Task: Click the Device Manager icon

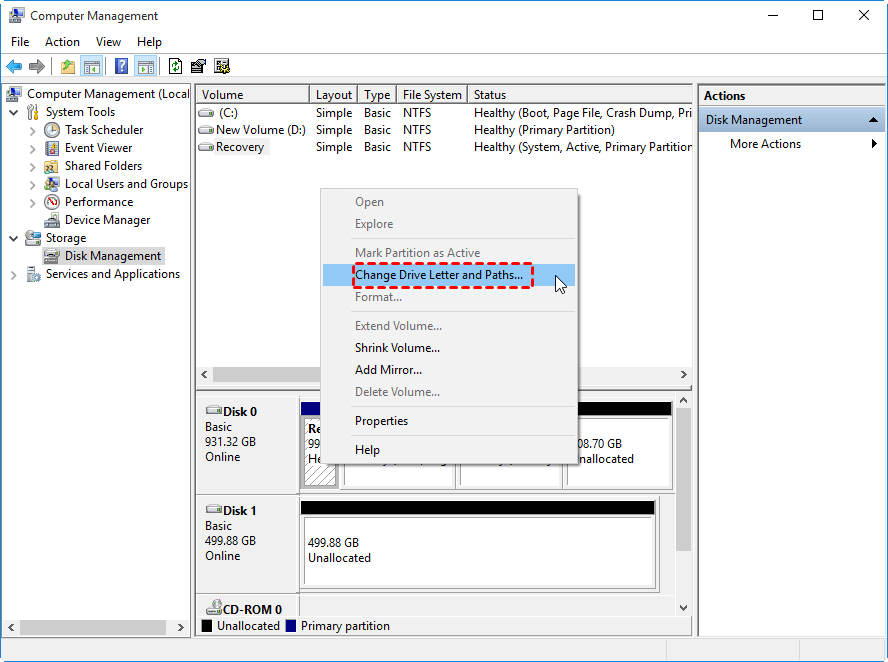Action: pos(52,220)
